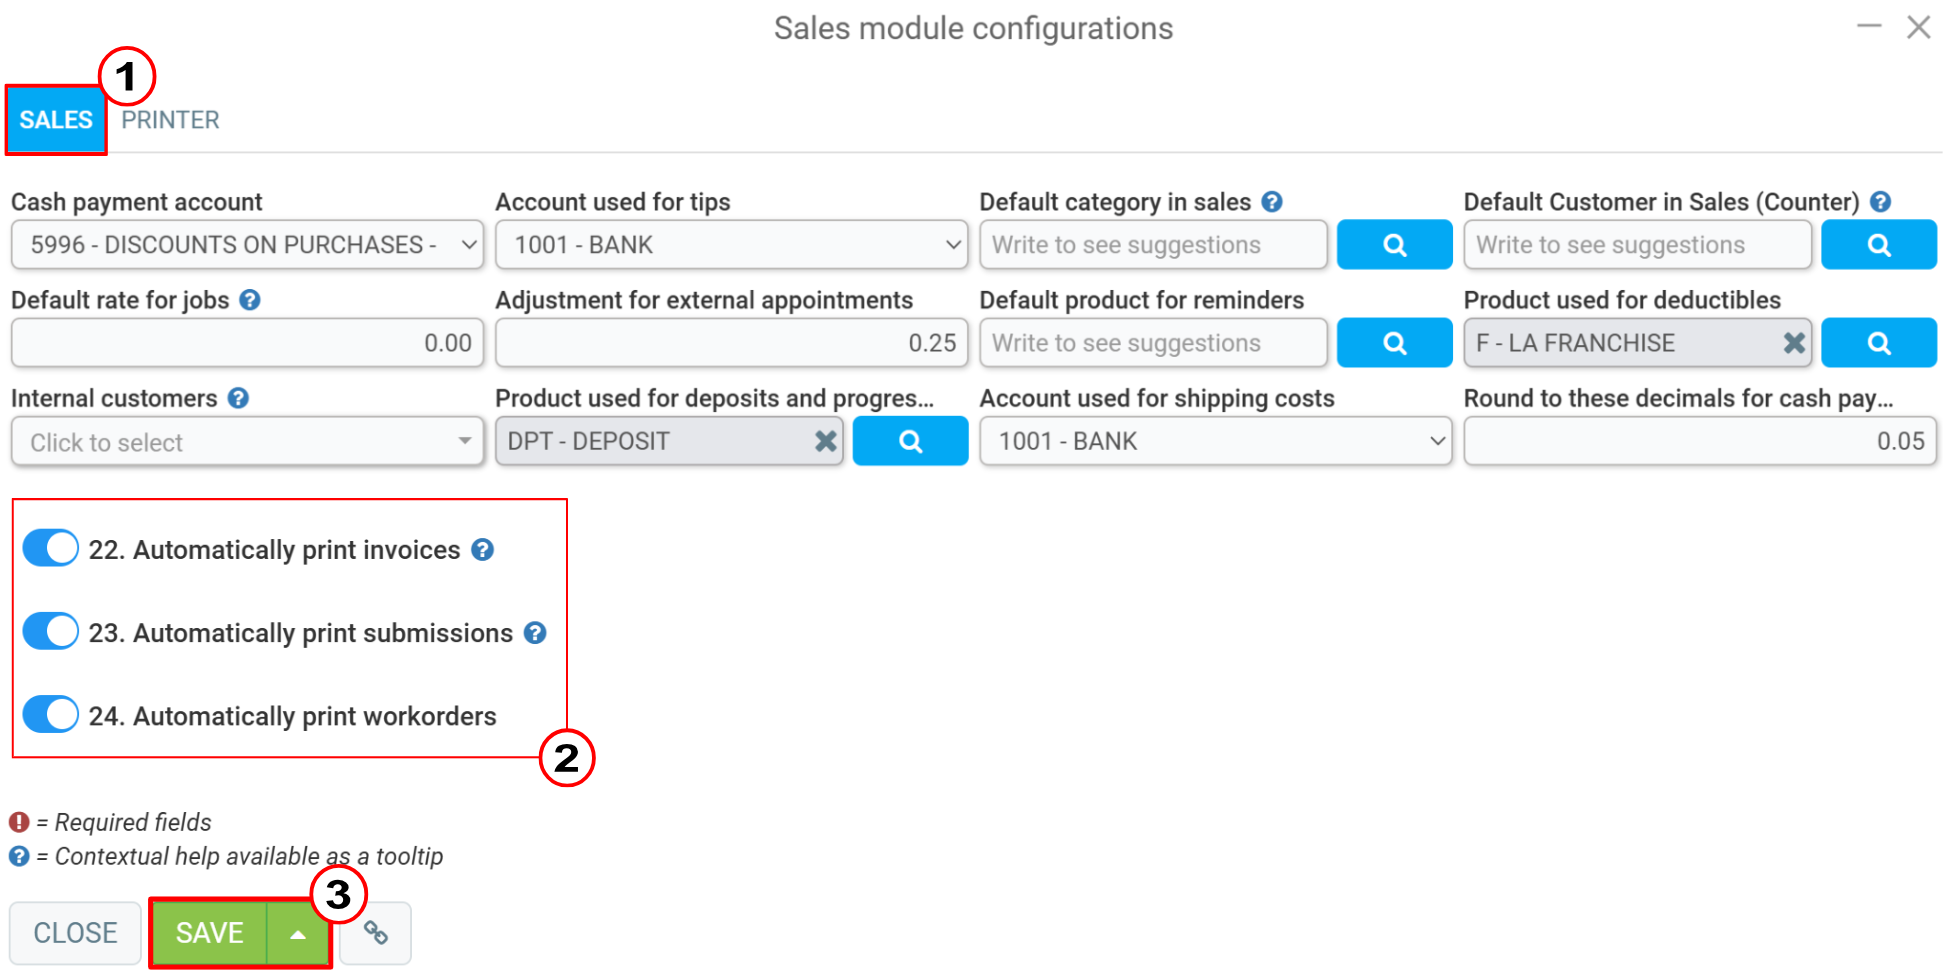Open the internal customers selector

[x=247, y=442]
